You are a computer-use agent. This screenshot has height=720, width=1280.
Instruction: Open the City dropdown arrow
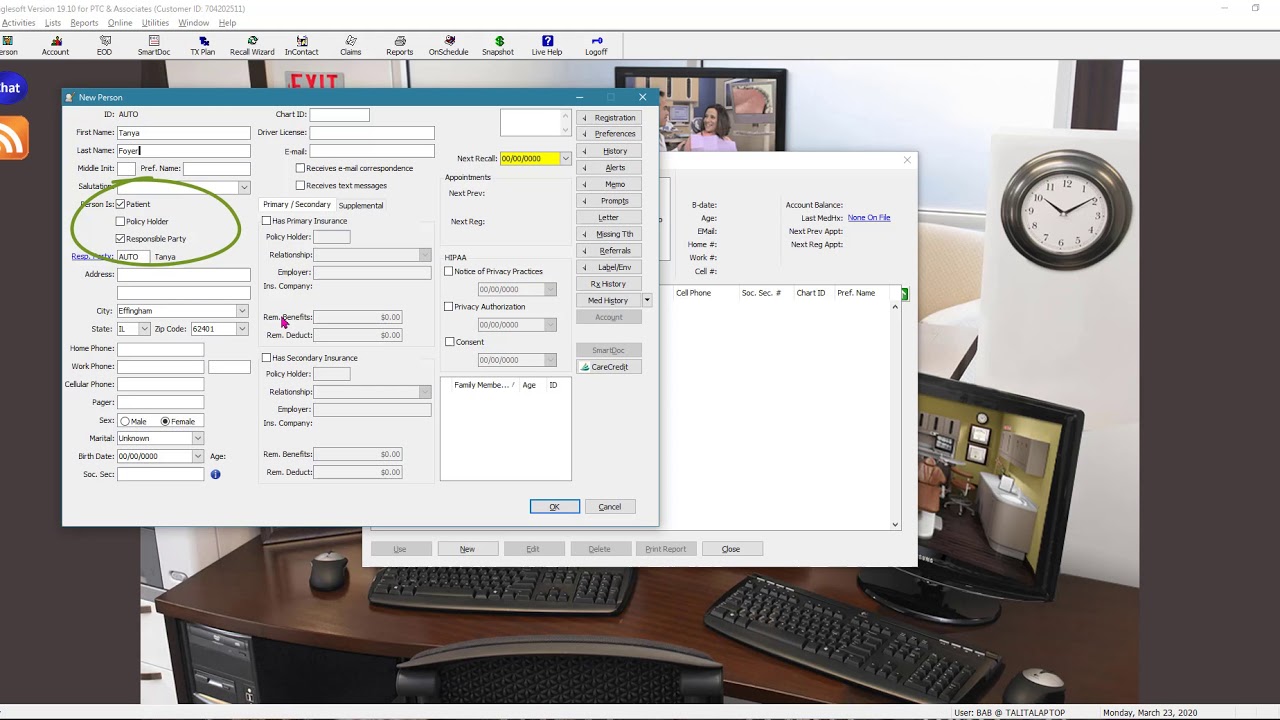242,311
